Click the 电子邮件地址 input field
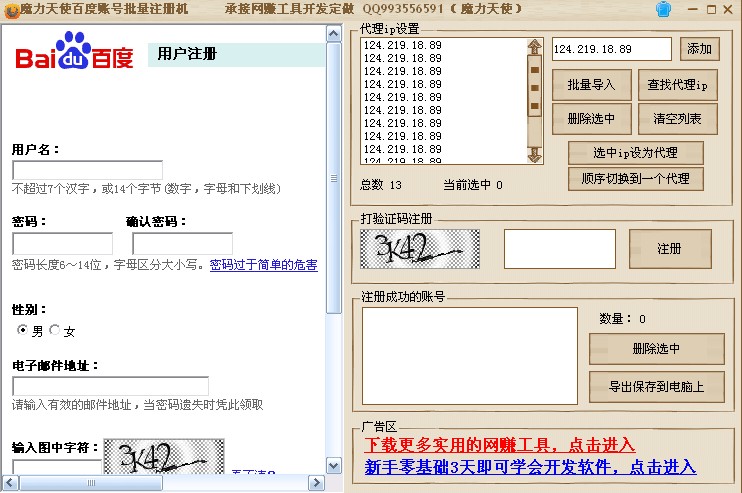Image resolution: width=742 pixels, height=493 pixels. click(x=110, y=386)
